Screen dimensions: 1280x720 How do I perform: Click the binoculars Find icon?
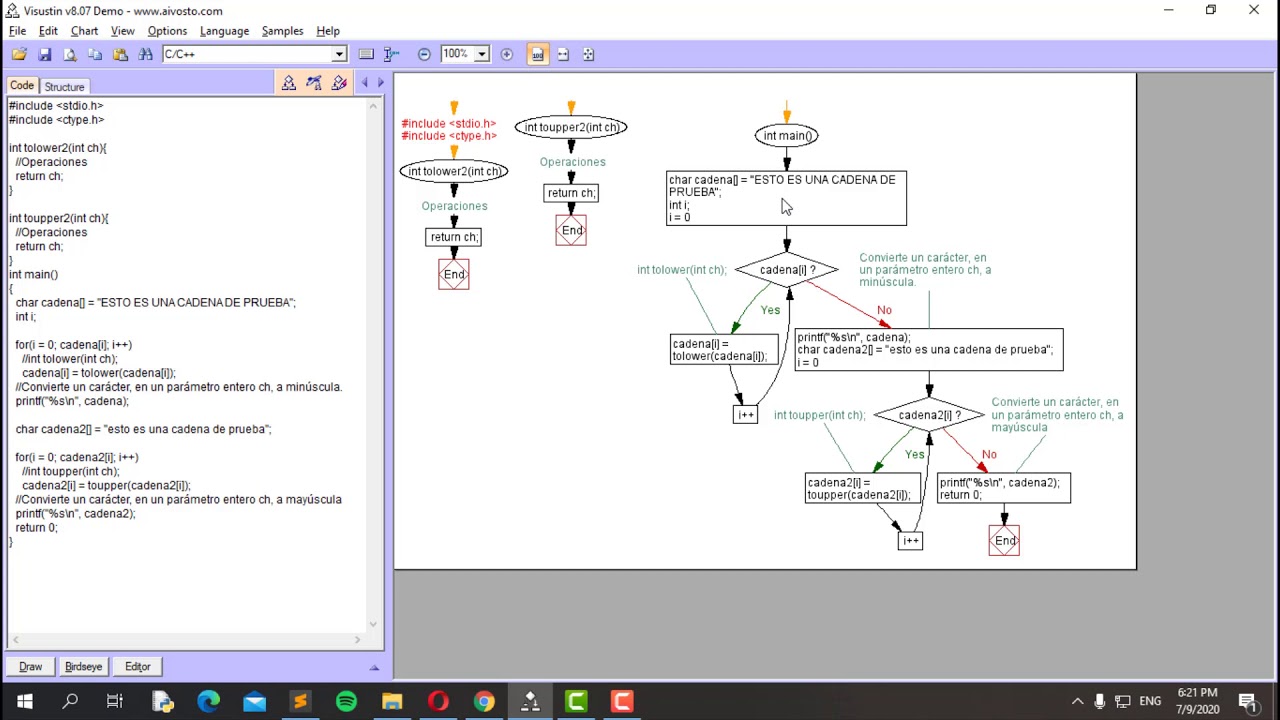pyautogui.click(x=146, y=54)
